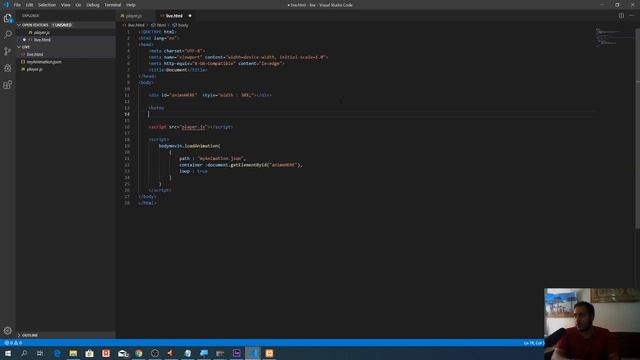Launch Microsoft Edge from the taskbar
640x360 pixels.
click(57, 353)
